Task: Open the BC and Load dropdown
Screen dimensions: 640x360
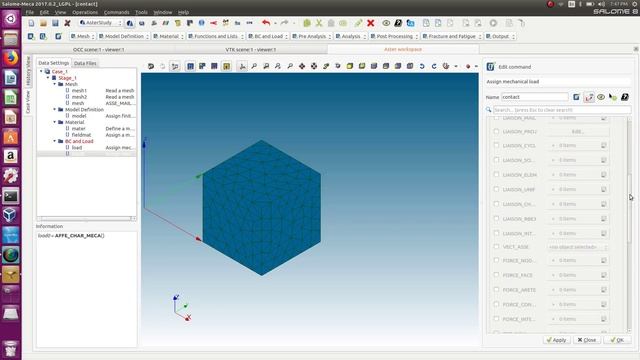Action: point(268,36)
